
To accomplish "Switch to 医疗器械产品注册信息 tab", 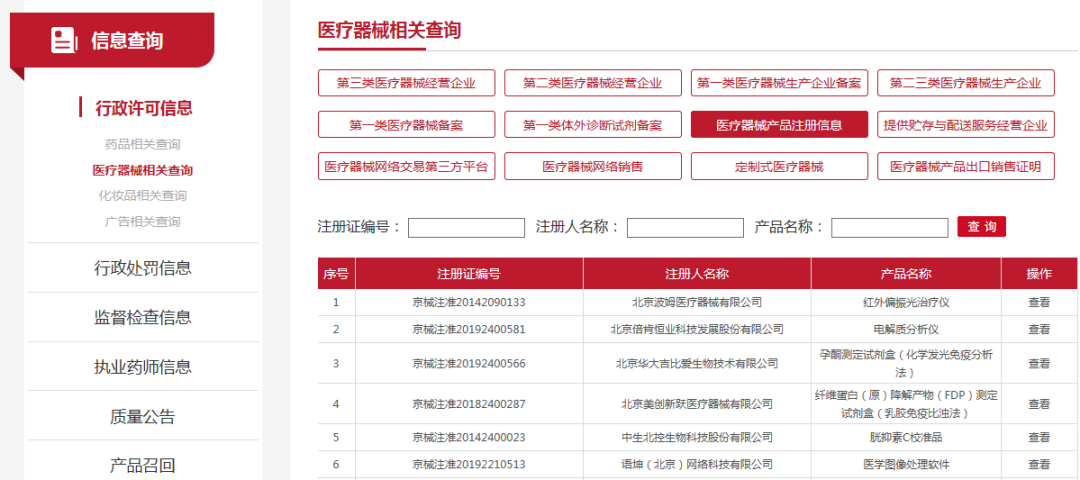I will point(779,125).
